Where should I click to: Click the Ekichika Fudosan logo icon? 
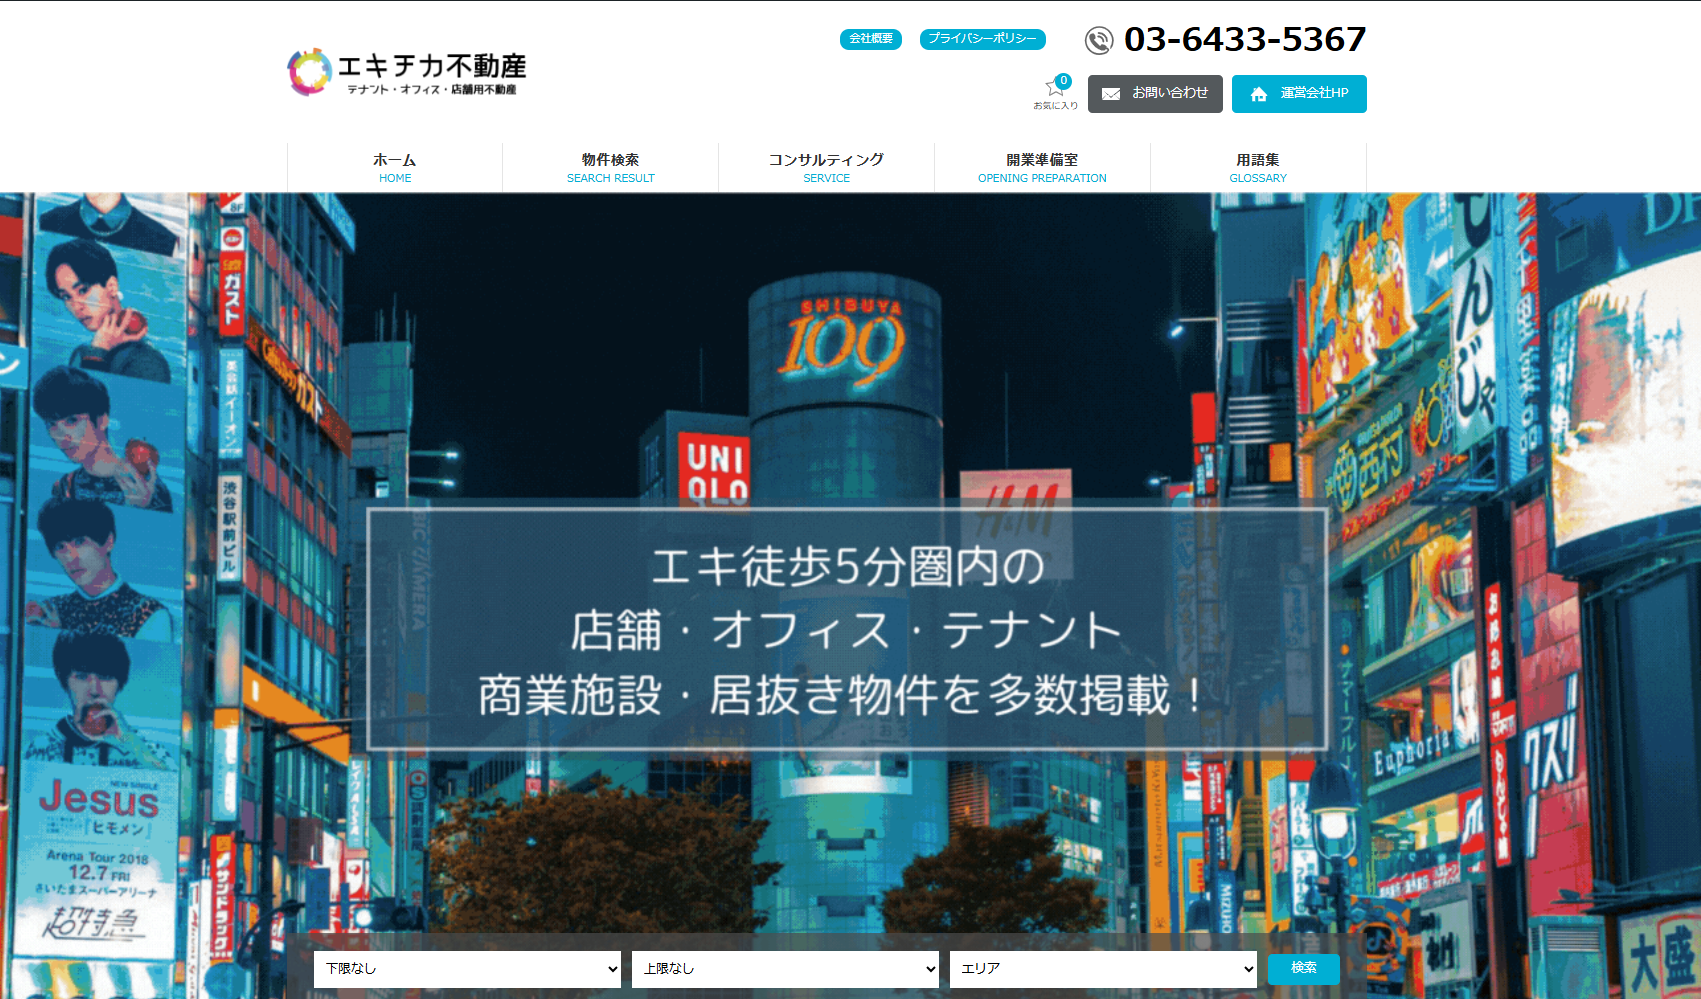pyautogui.click(x=309, y=72)
